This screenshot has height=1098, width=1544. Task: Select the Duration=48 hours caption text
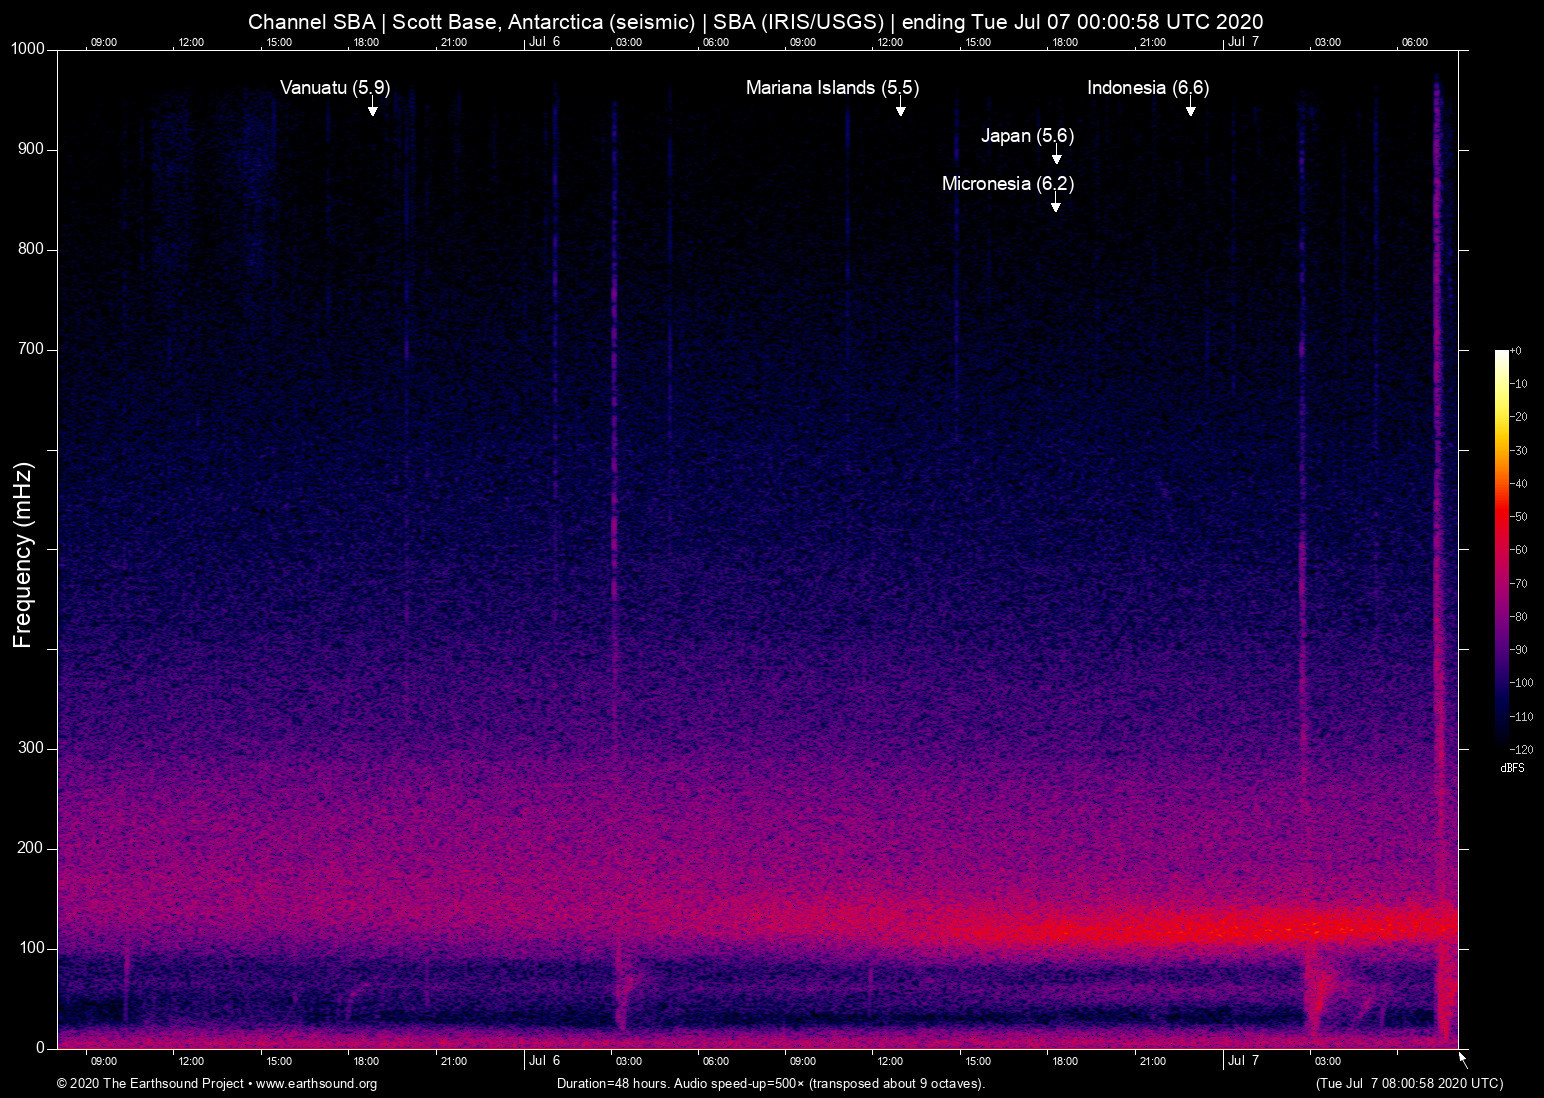[x=770, y=1084]
